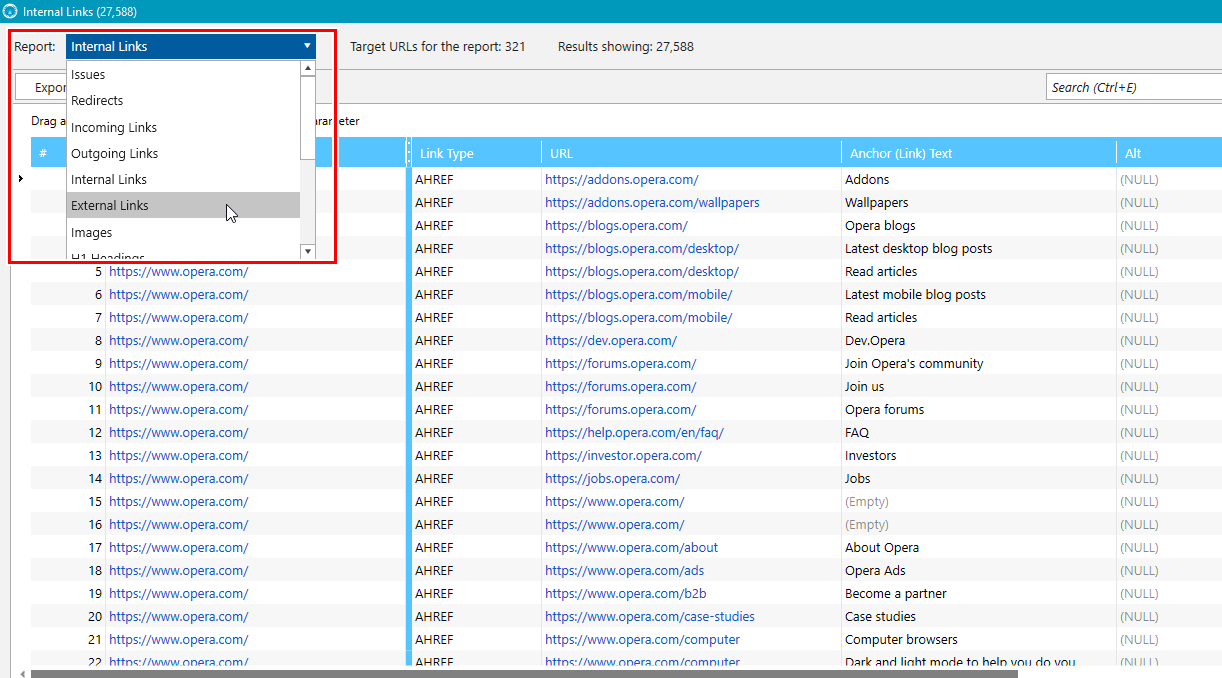This screenshot has width=1222, height=678.
Task: Click the Dev.Opera anchor text cell
Action: 979,340
